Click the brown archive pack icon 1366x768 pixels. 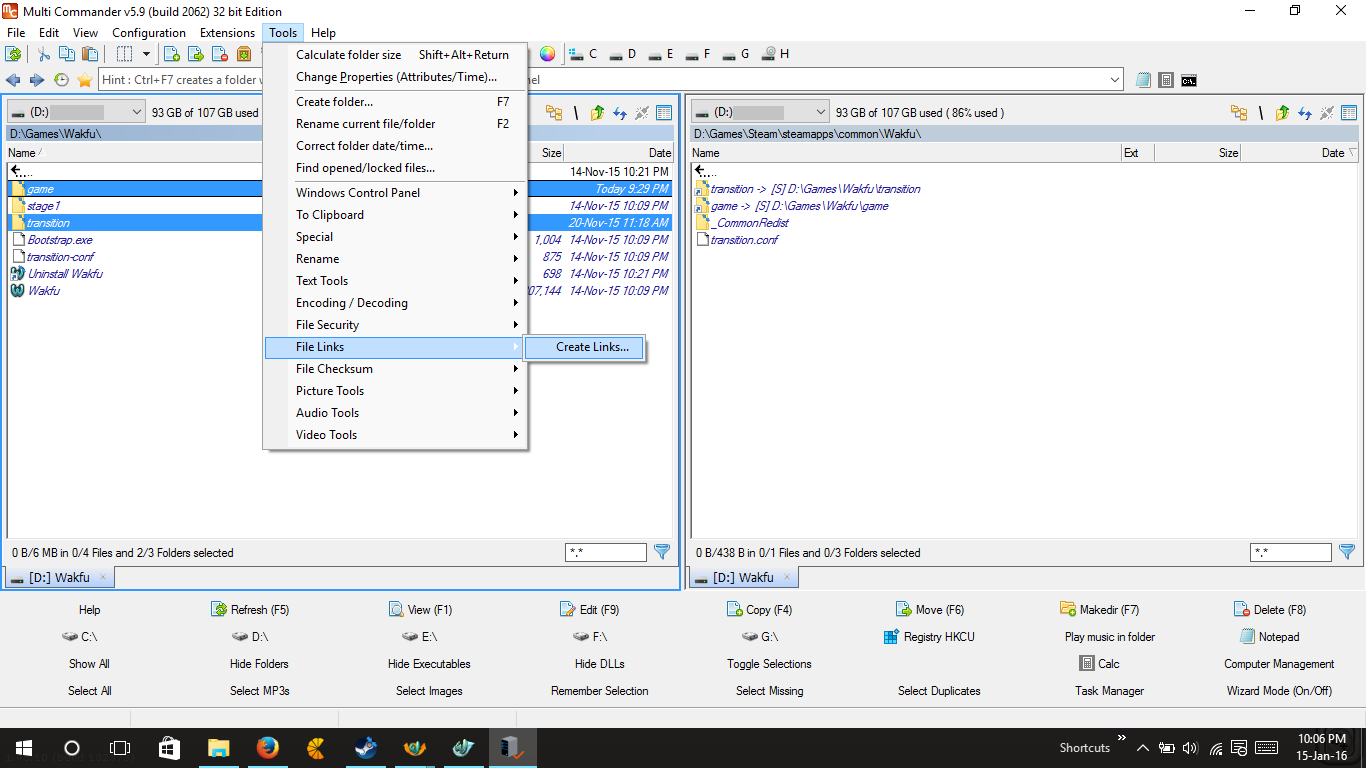[x=244, y=54]
